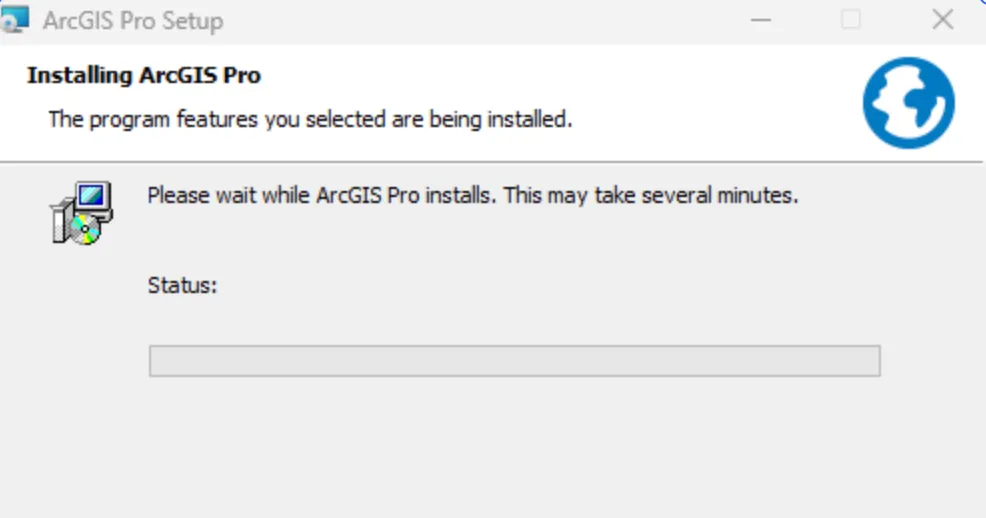Click the ArcGIS Pro globe logo
The width and height of the screenshot is (986, 518).
point(908,102)
